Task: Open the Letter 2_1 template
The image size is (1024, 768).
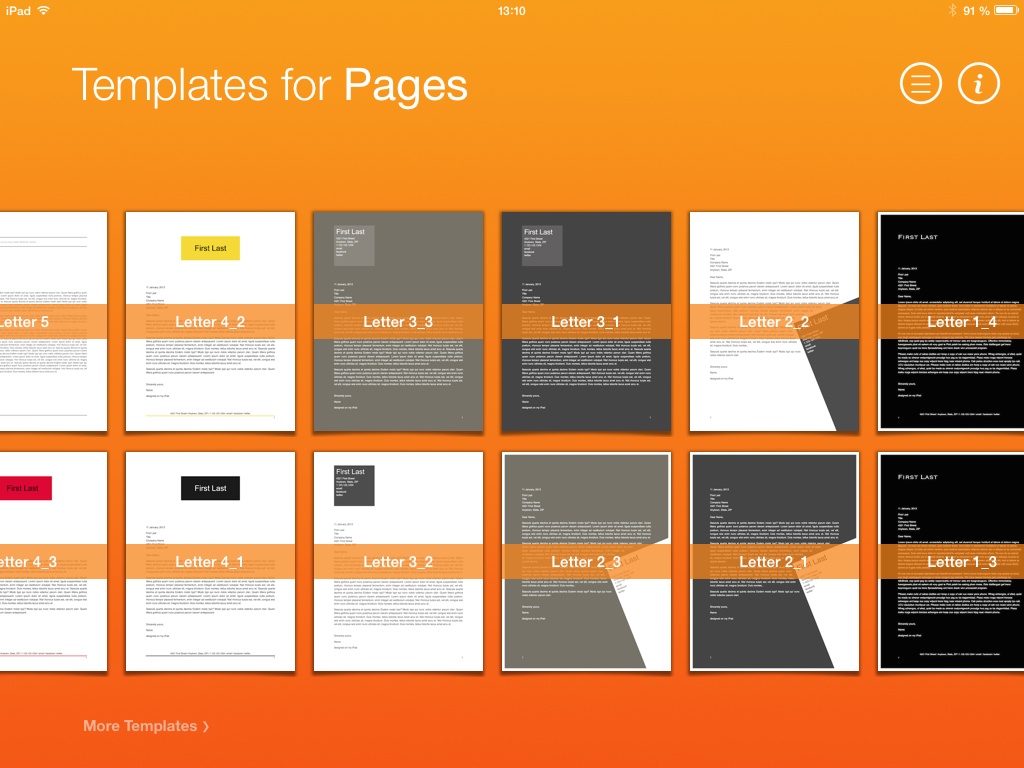Action: [x=774, y=561]
